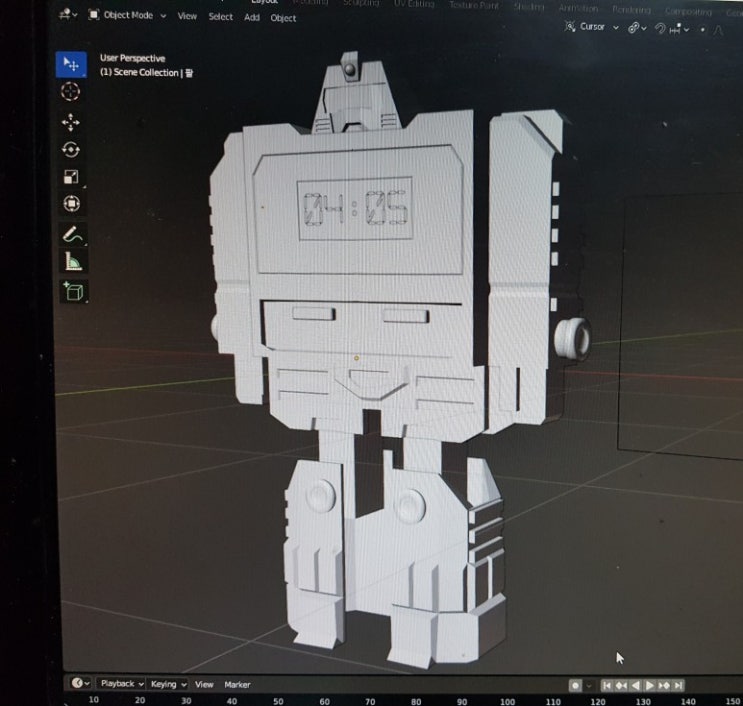This screenshot has height=706, width=743.
Task: Select the Rotate tool
Action: [x=71, y=149]
